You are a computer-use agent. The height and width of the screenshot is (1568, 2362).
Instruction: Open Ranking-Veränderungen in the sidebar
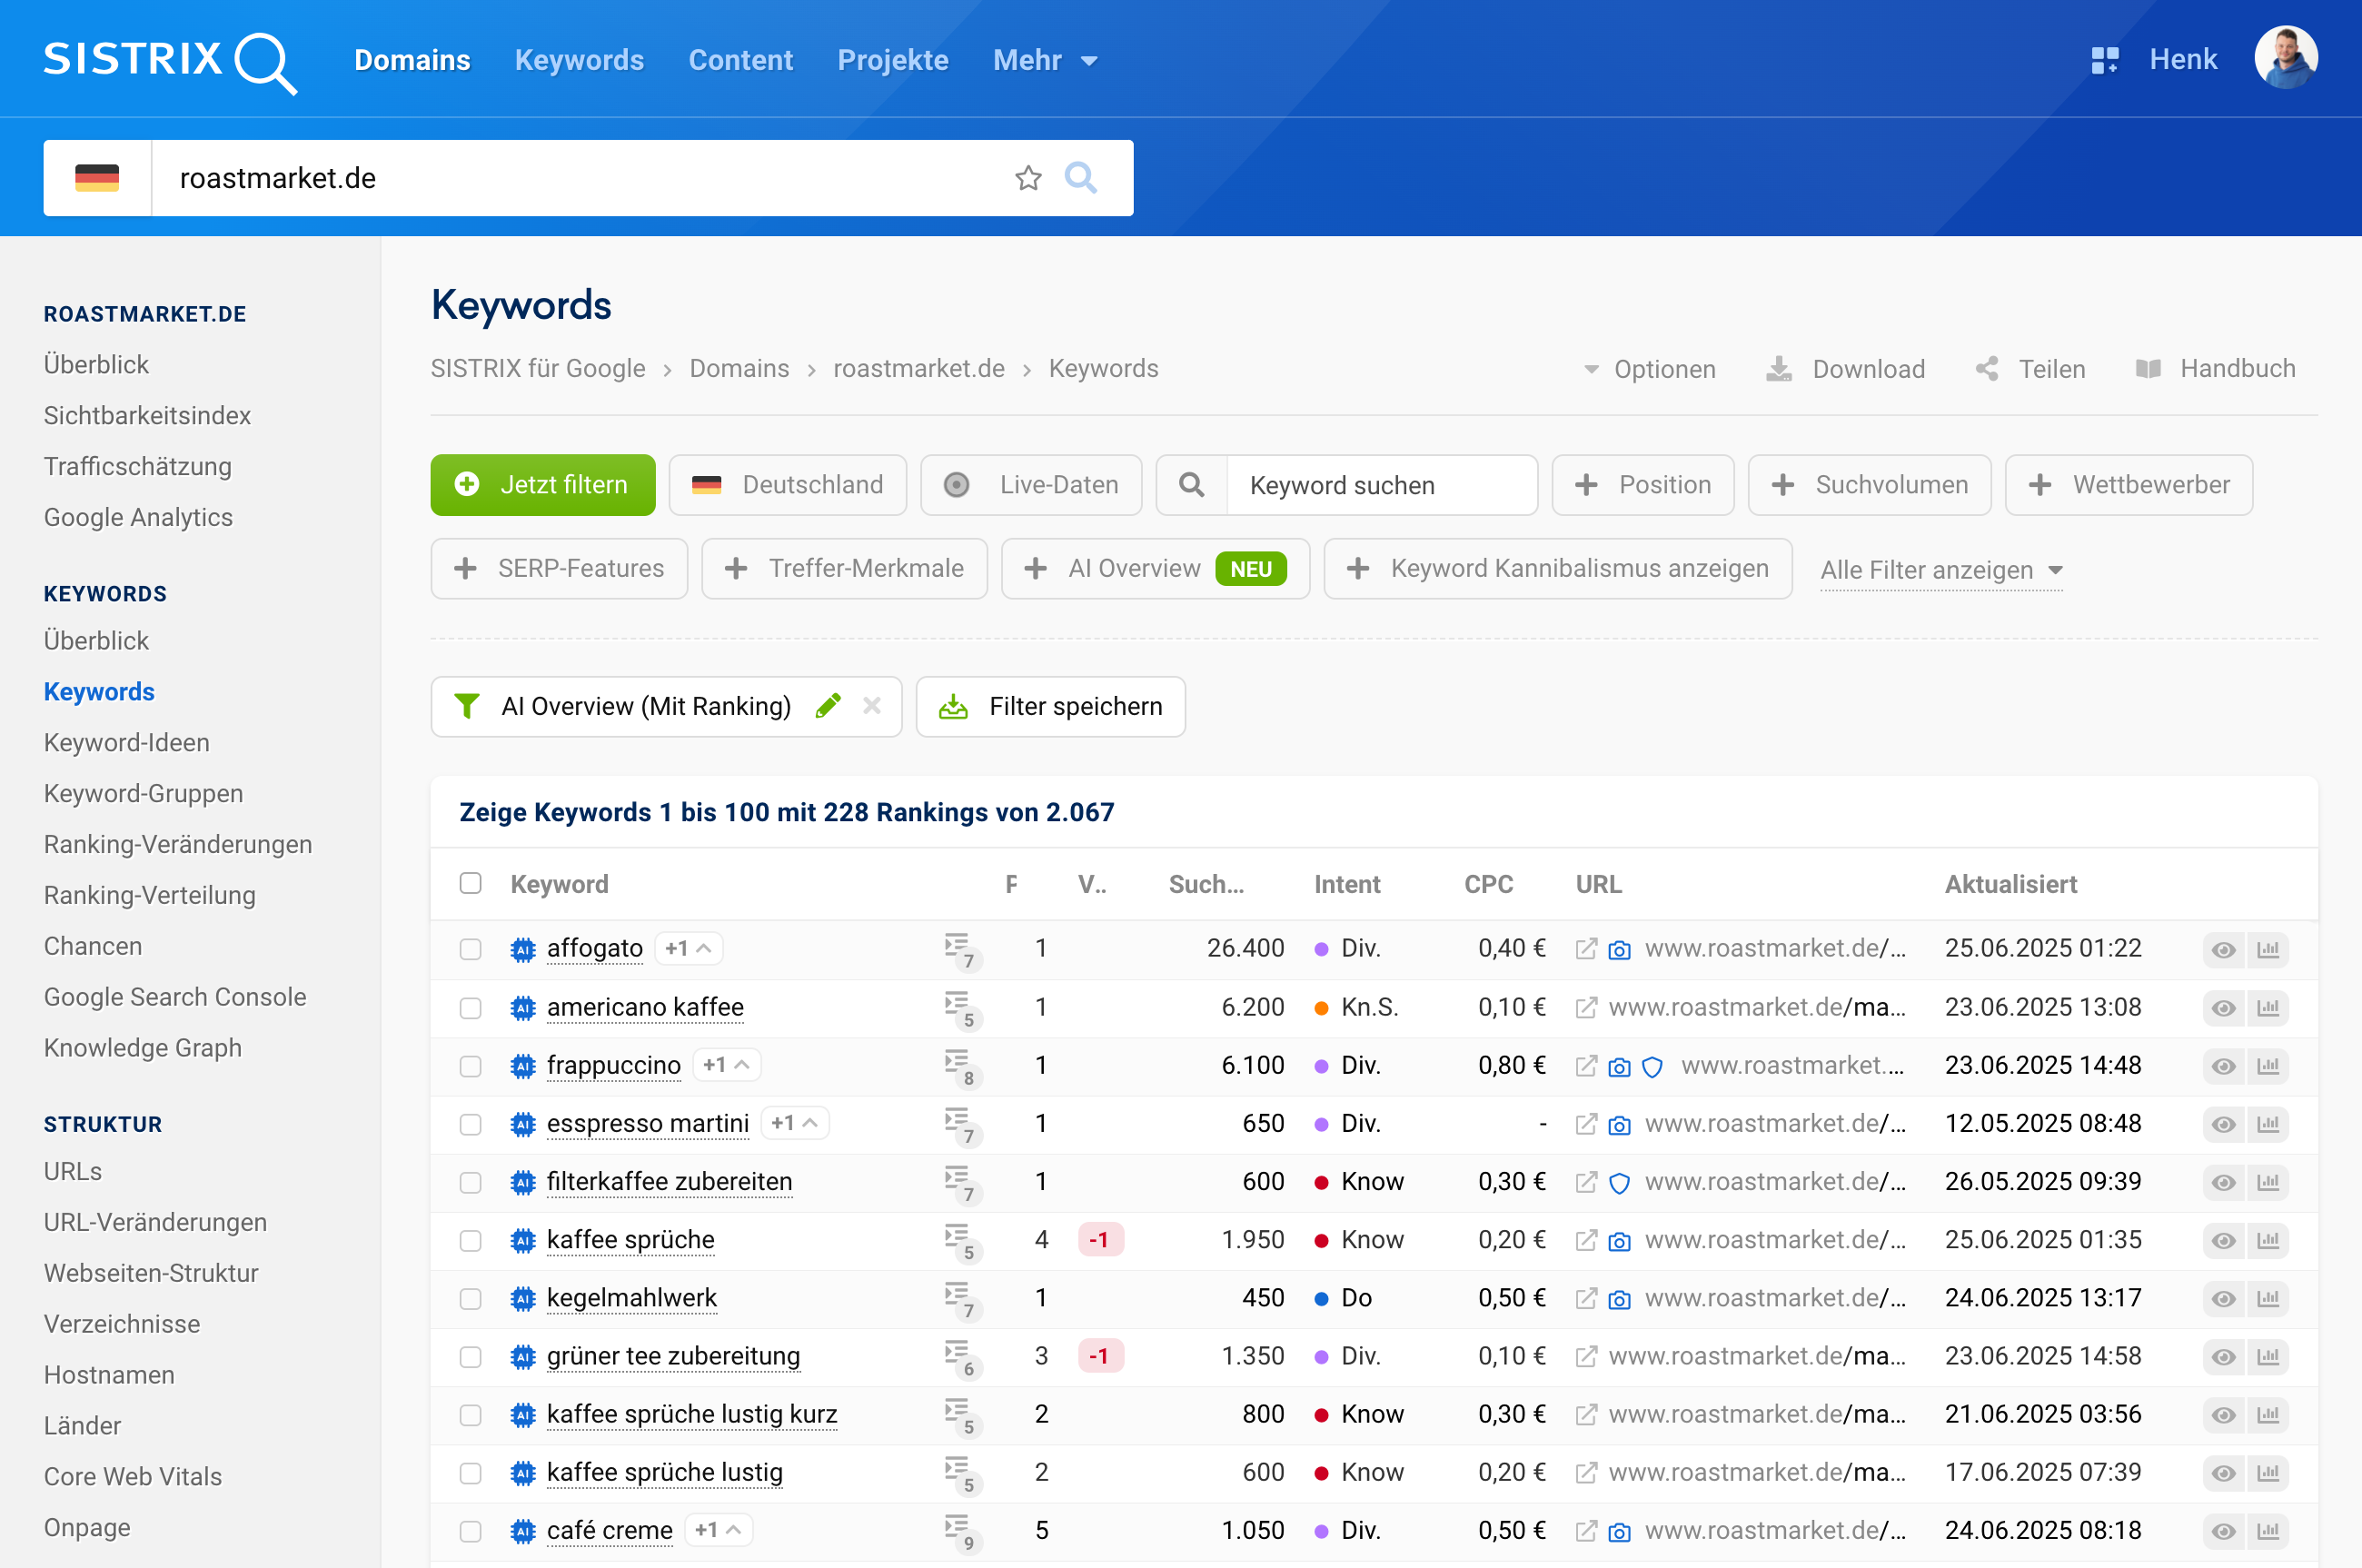pyautogui.click(x=178, y=844)
